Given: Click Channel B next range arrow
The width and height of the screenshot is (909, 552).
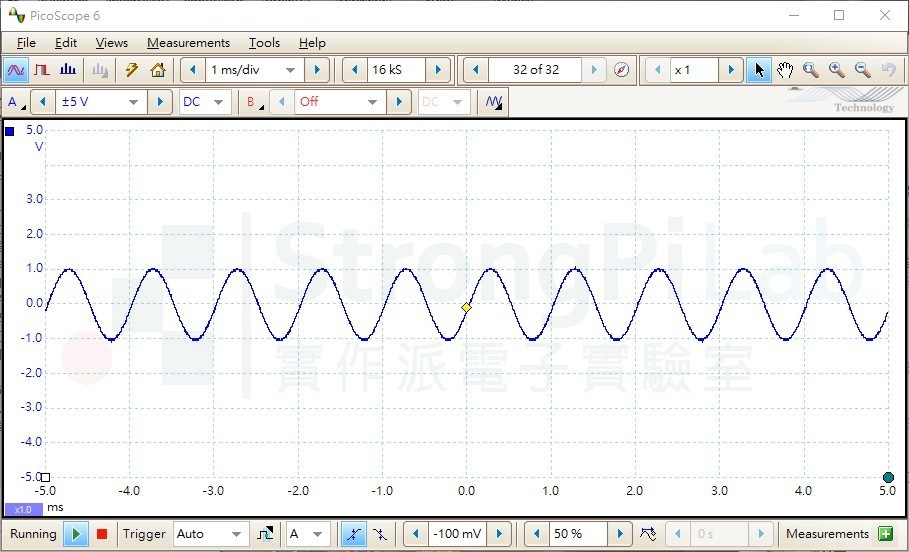Looking at the screenshot, I should [399, 102].
